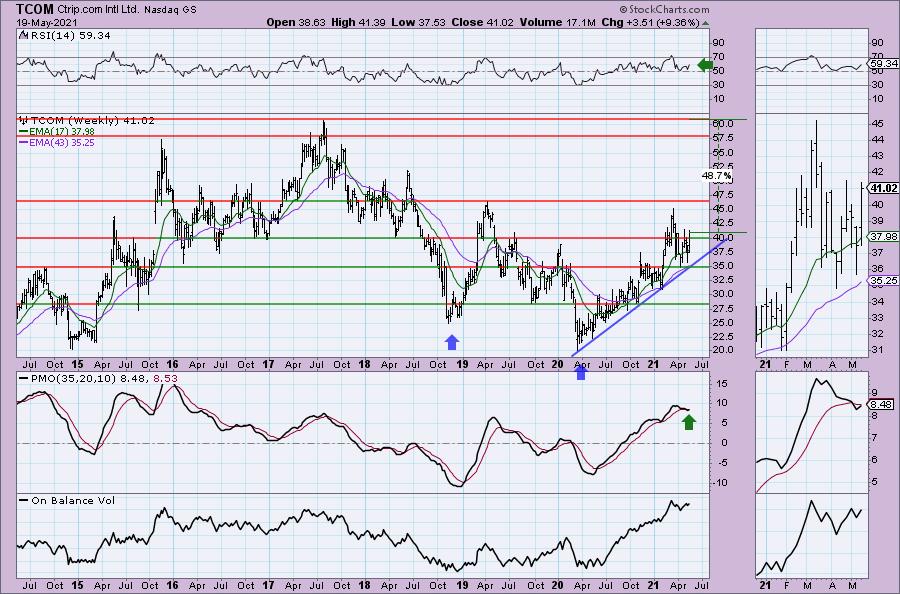Viewport: 900px width, 594px height.
Task: Click the RSI(14) 59.34 indicator label
Action: click(x=70, y=36)
